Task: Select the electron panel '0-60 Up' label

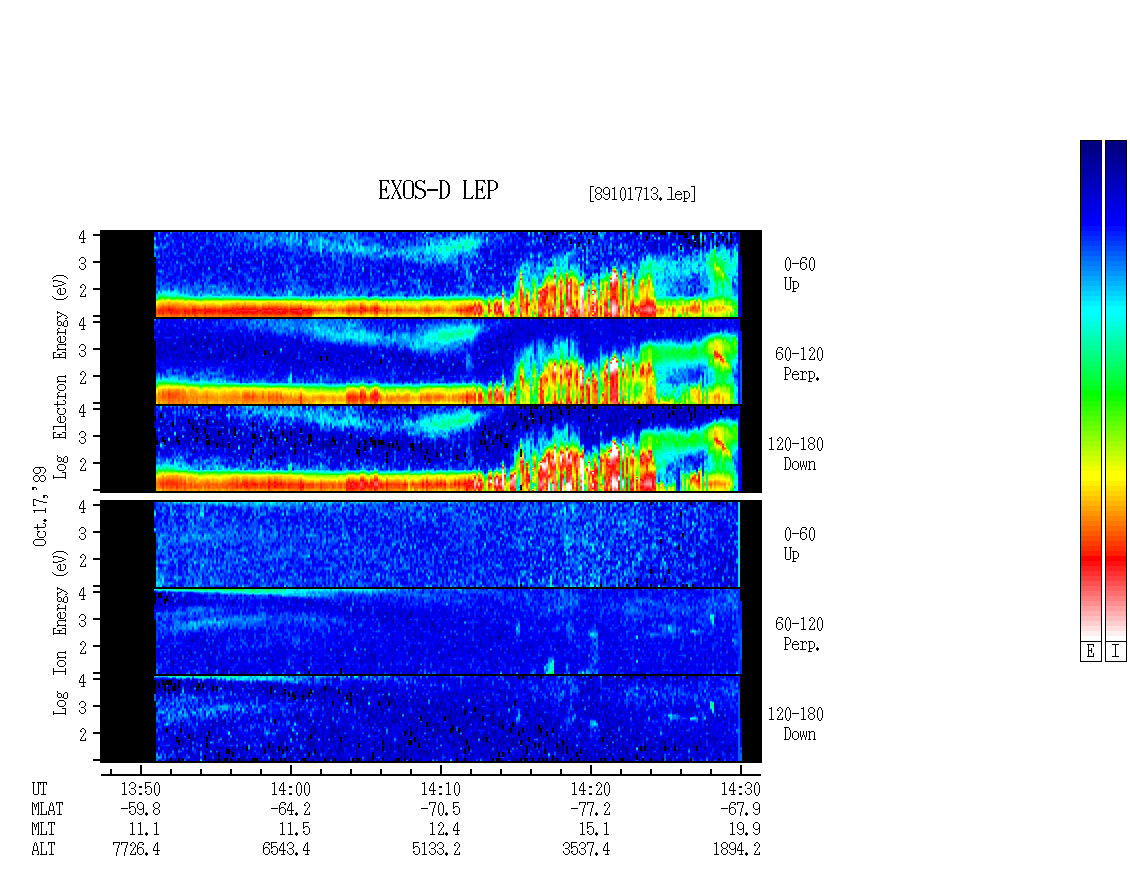Action: (x=799, y=274)
